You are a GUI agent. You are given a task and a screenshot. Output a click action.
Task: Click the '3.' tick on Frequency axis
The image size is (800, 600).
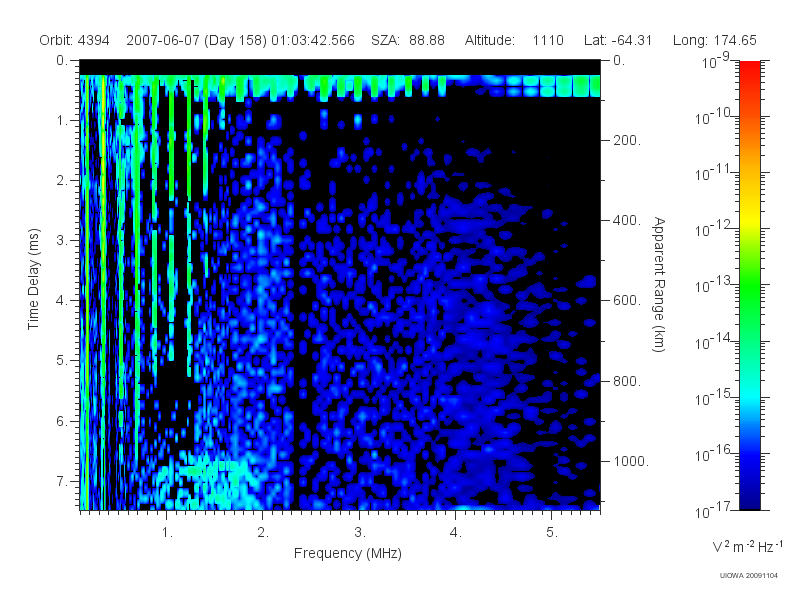[x=360, y=533]
